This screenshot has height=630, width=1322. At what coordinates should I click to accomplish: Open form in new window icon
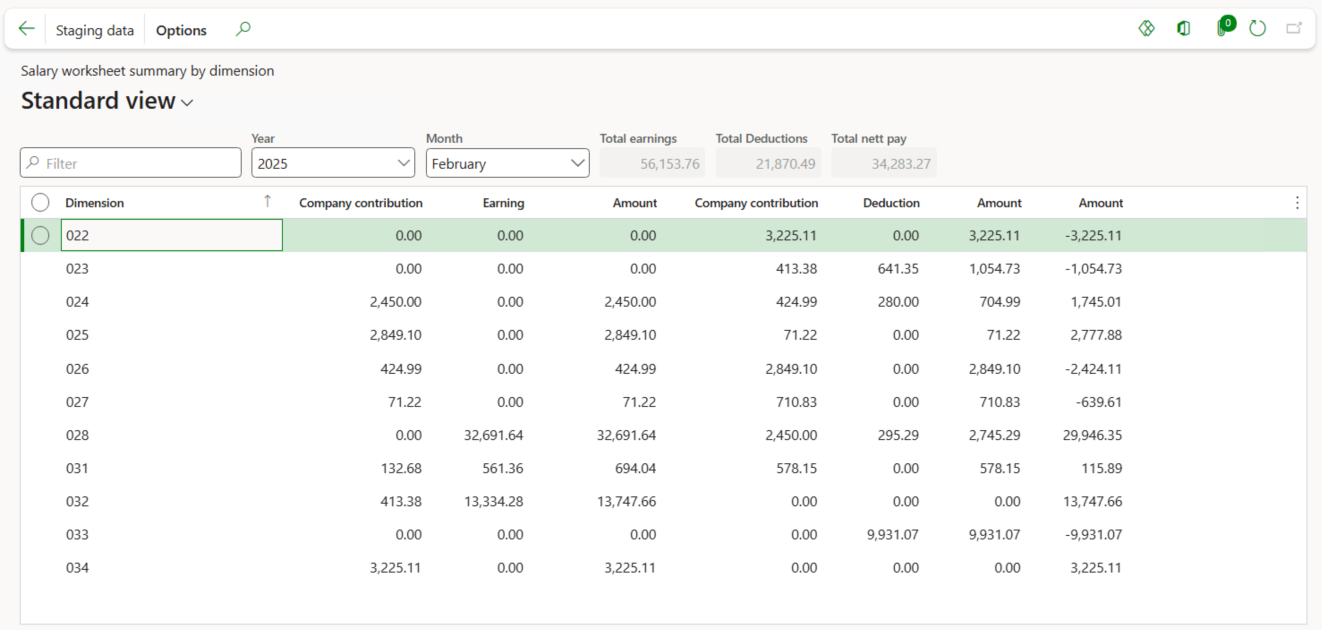click(1294, 29)
